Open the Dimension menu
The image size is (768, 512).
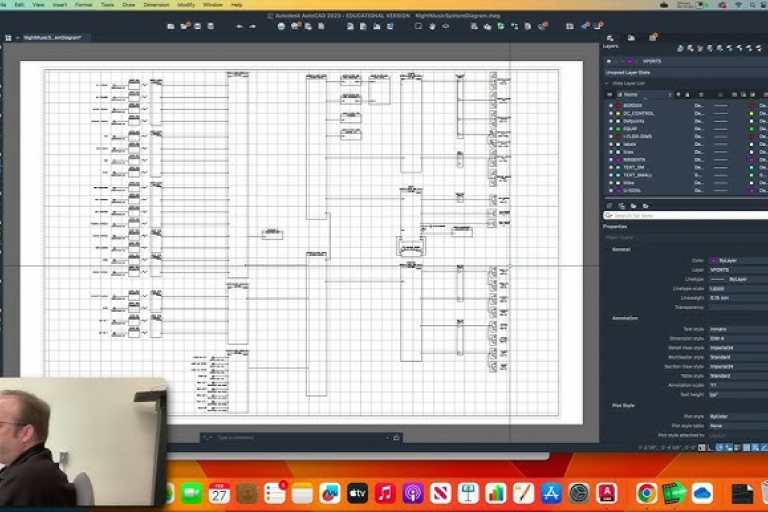pos(156,4)
